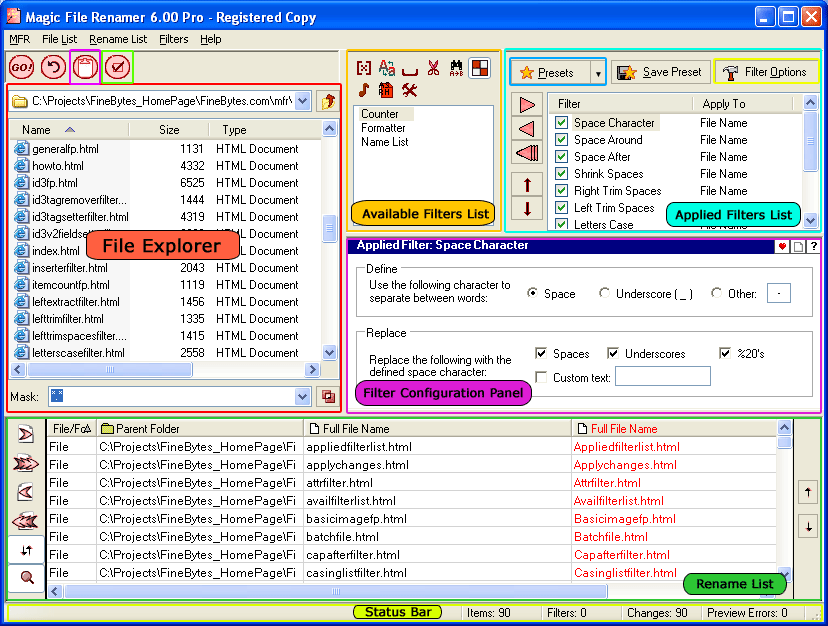Go up one folder with the arrow icon
This screenshot has width=828, height=626.
[x=328, y=101]
